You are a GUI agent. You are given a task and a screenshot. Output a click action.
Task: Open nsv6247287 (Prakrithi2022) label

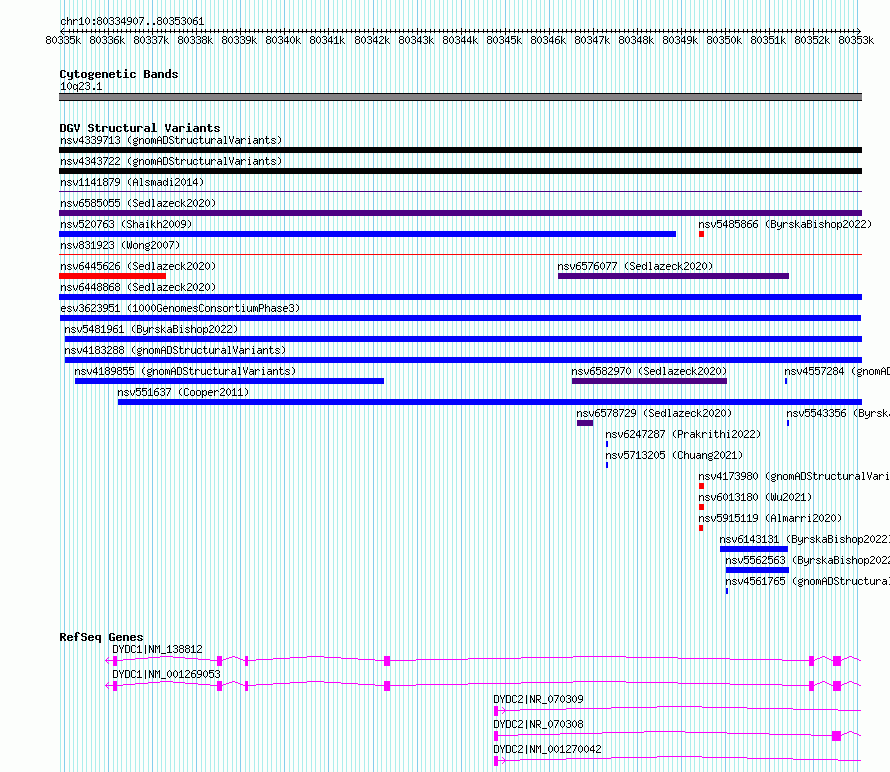[x=683, y=434]
